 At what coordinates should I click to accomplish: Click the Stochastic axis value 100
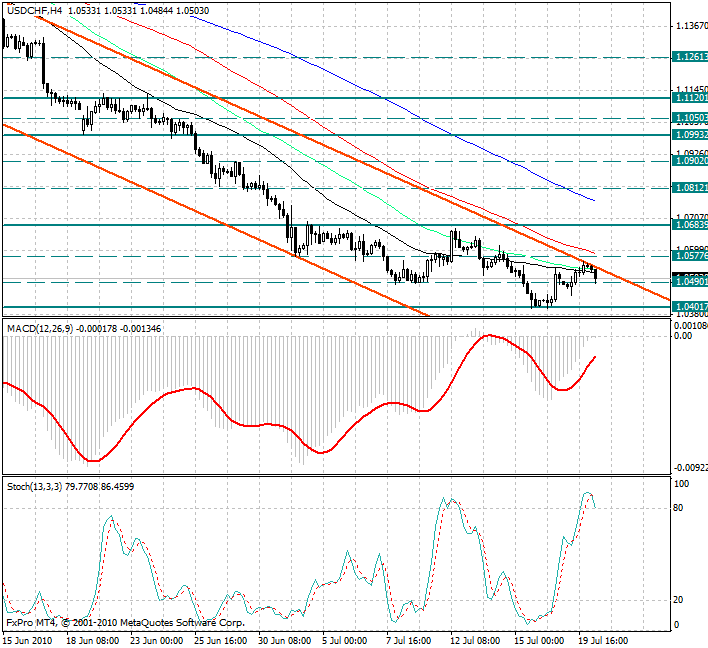[681, 484]
